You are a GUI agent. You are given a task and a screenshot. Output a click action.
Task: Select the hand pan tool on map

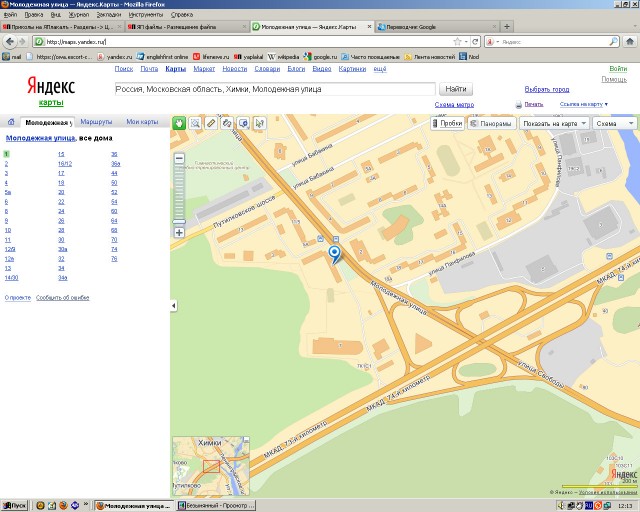[180, 122]
